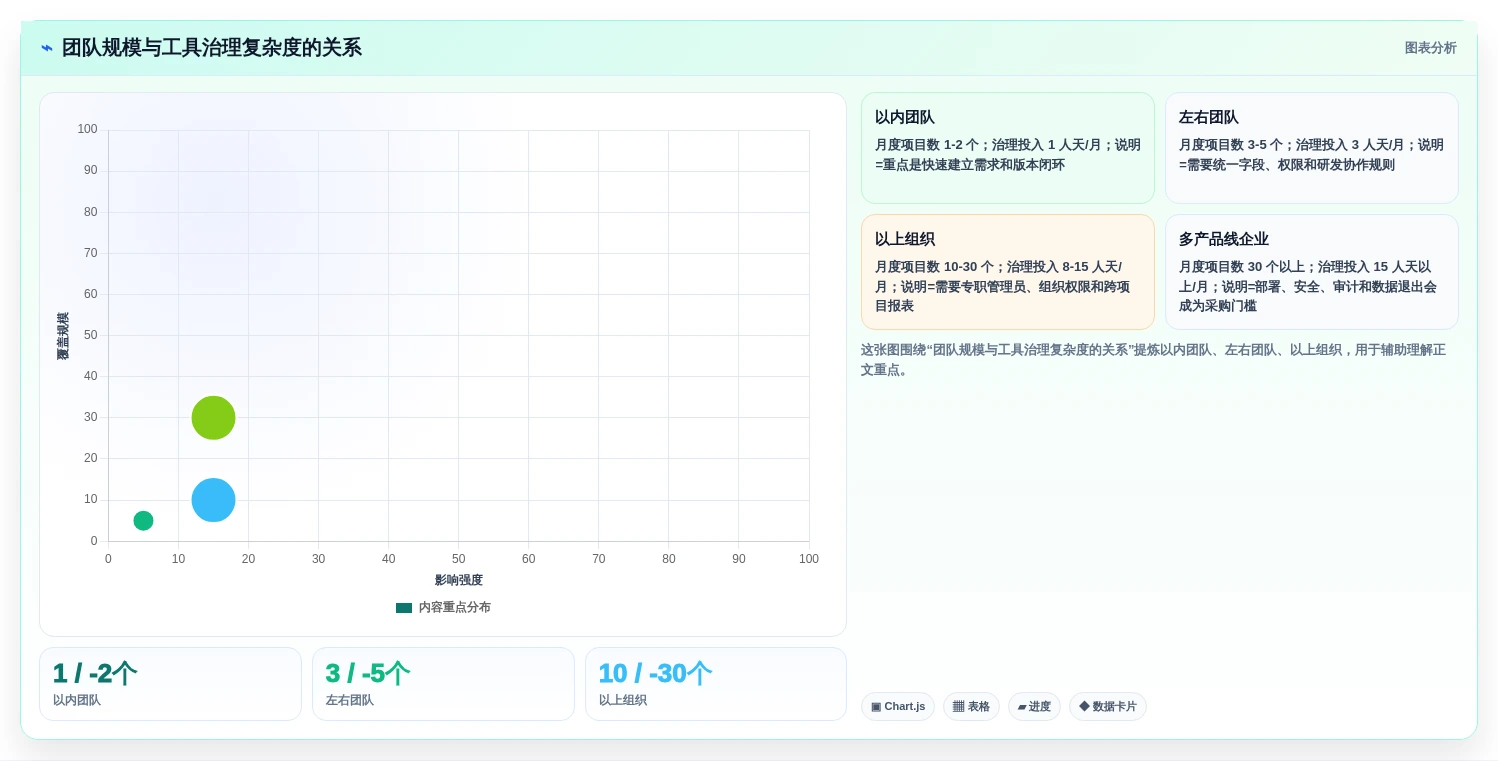
Task: Toggle the 内容重点分布 legend color box
Action: point(404,607)
